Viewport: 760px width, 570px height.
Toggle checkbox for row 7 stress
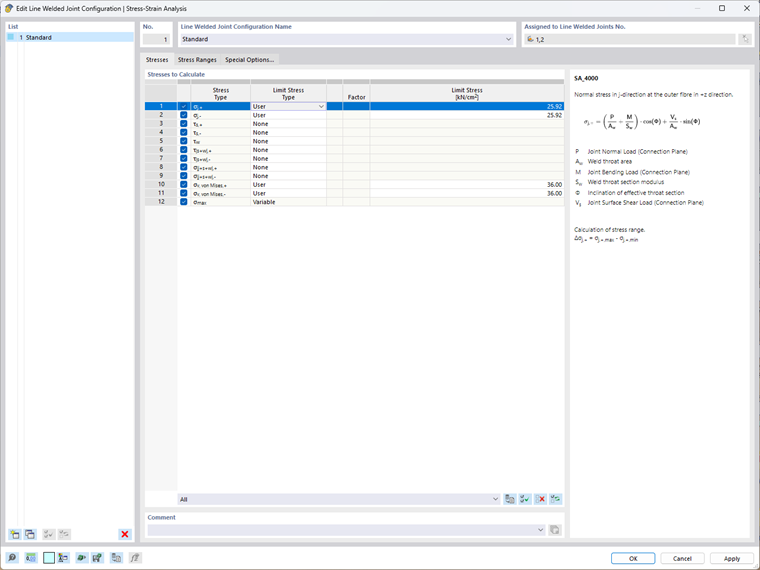(x=184, y=158)
